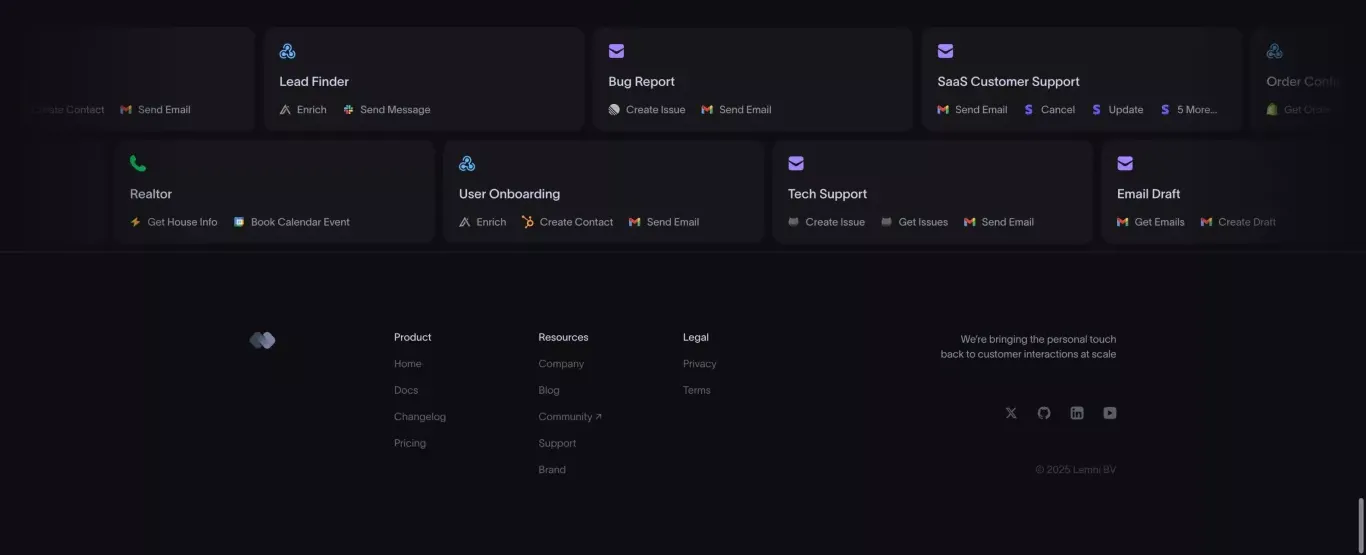Image resolution: width=1366 pixels, height=555 pixels.
Task: Open the Docs footer link
Action: (406, 390)
